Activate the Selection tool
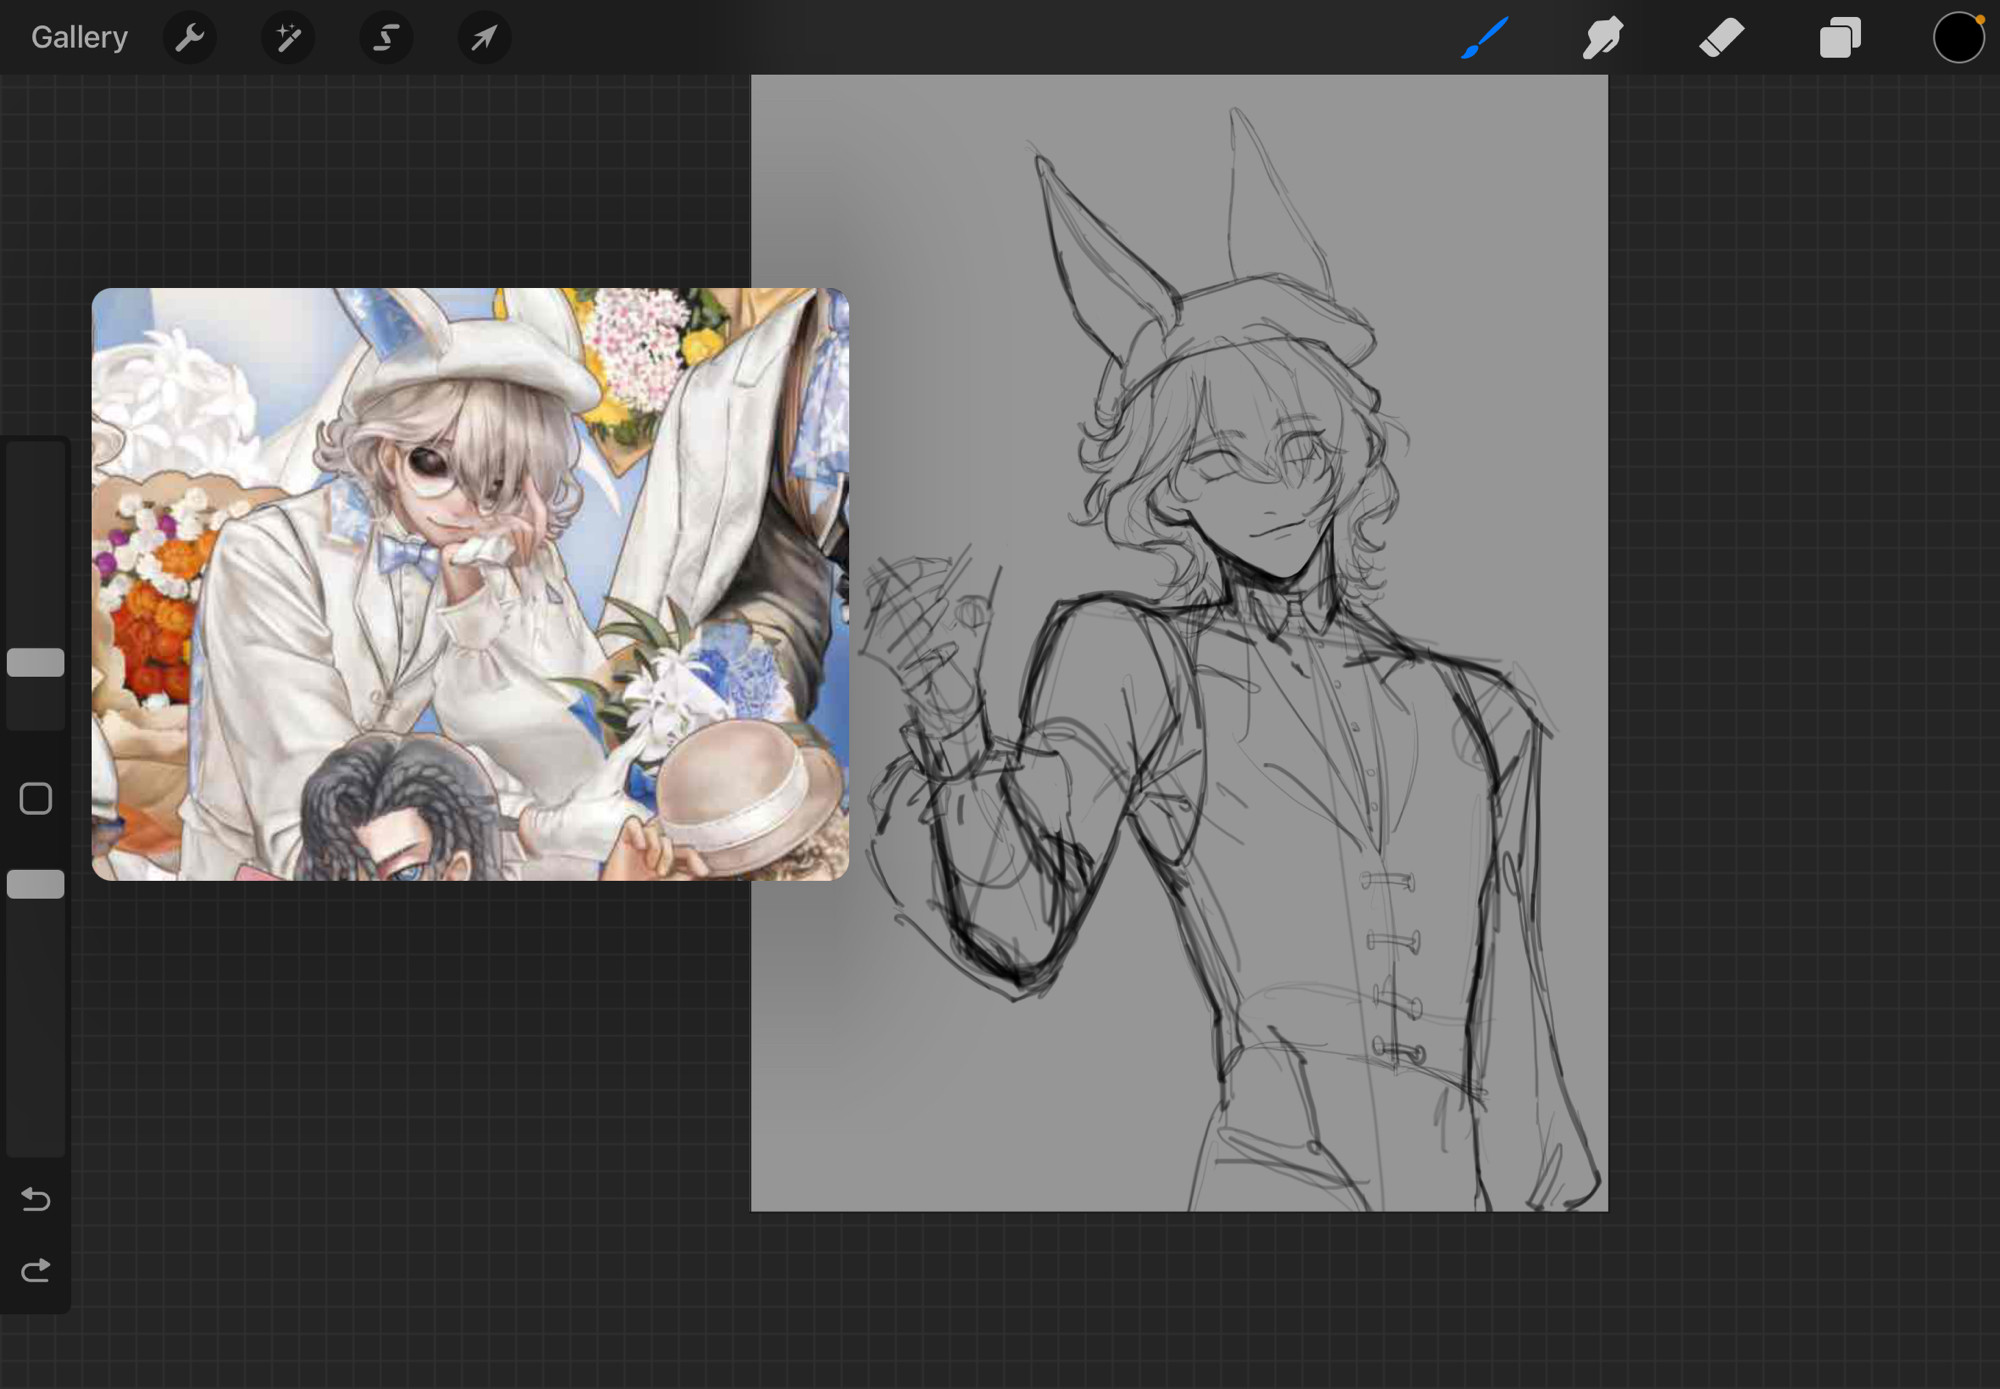The width and height of the screenshot is (2000, 1389). click(386, 38)
